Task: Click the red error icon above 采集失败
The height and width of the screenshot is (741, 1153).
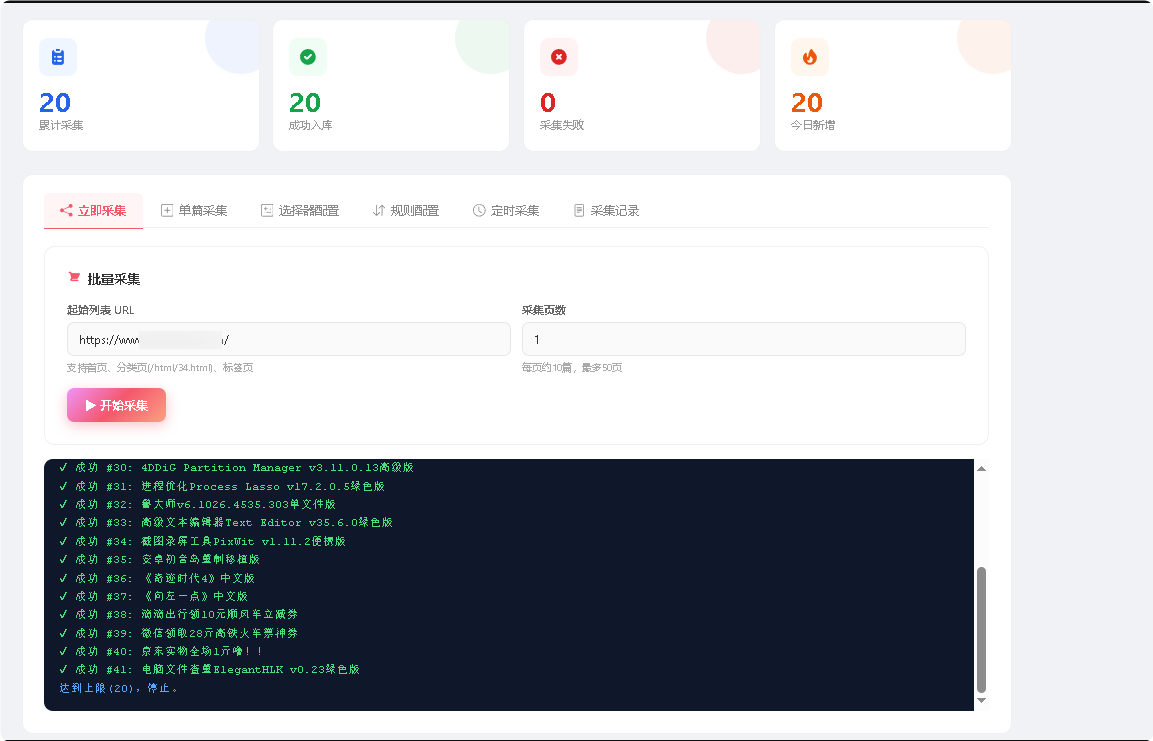Action: pyautogui.click(x=559, y=57)
